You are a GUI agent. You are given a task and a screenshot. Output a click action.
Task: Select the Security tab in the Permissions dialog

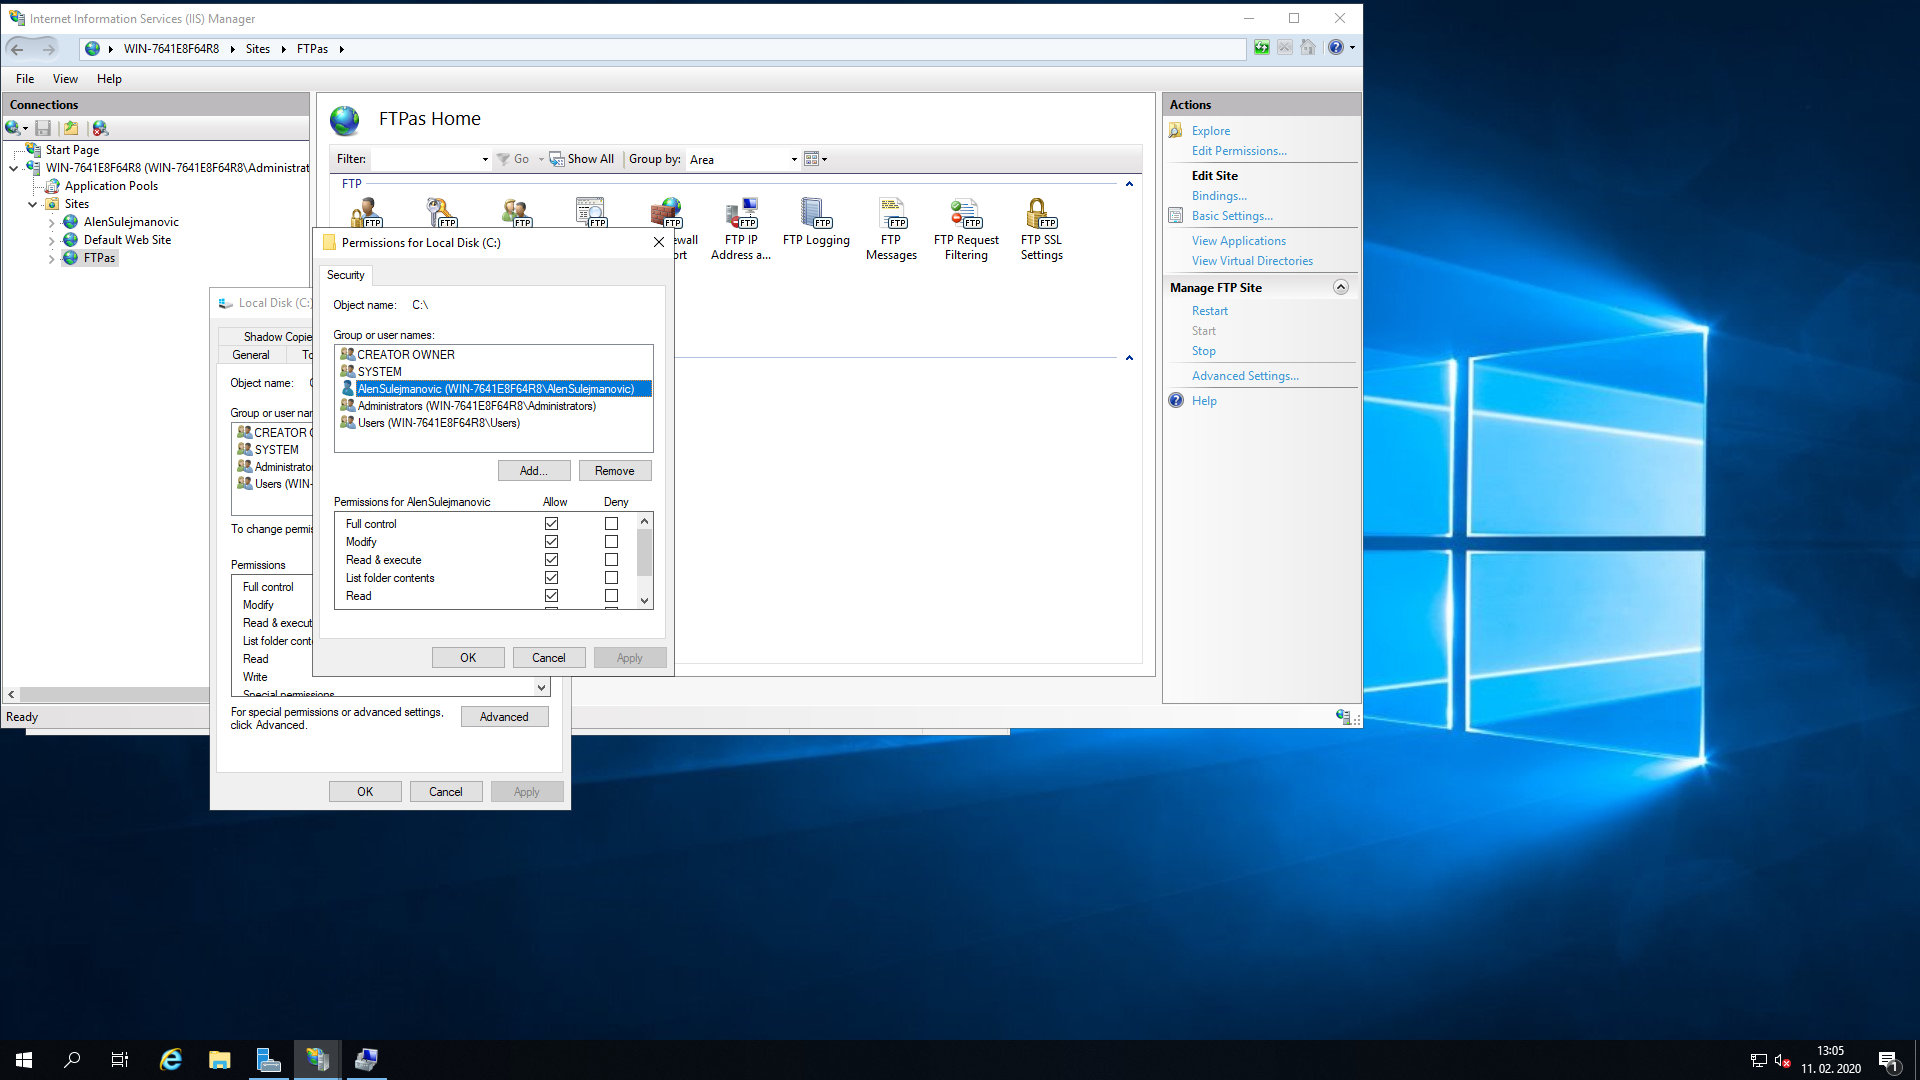345,275
